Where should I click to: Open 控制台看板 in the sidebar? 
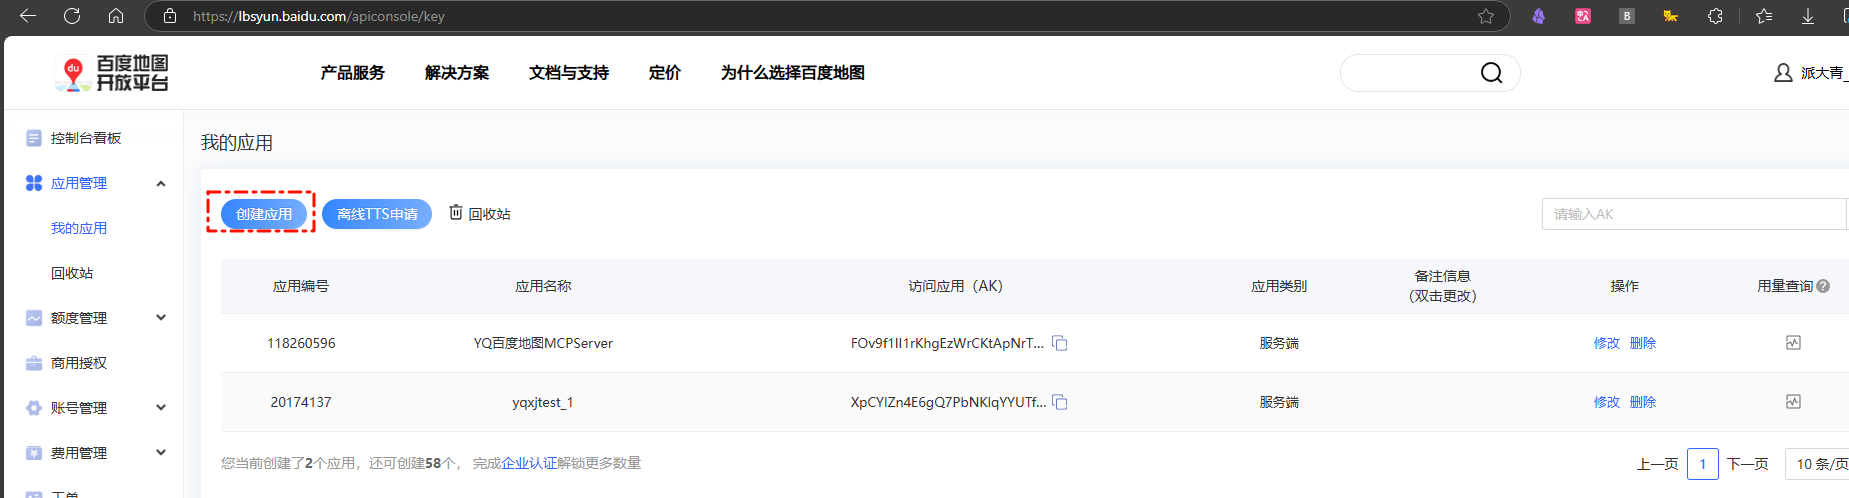point(86,138)
